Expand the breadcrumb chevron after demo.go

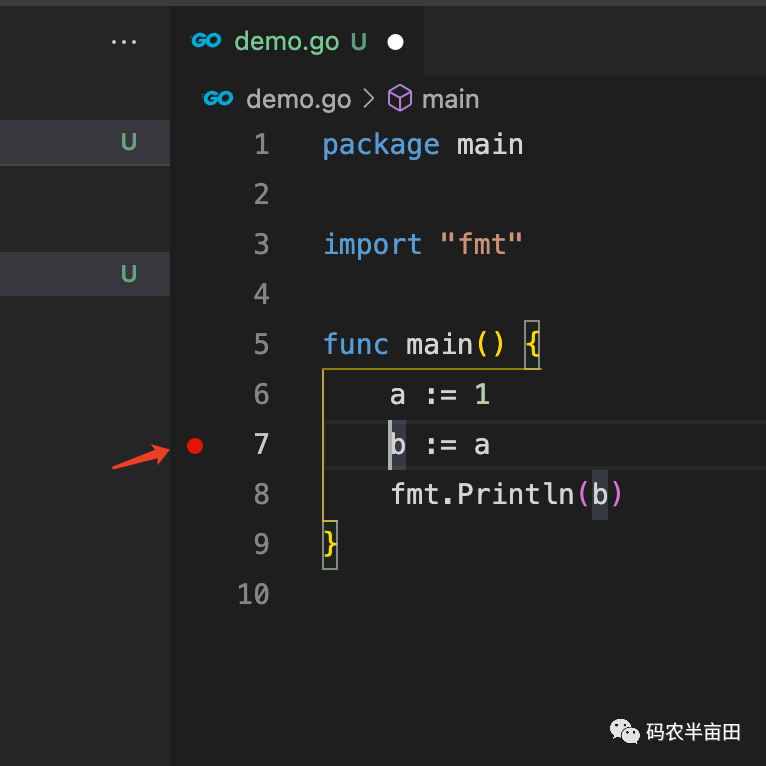click(x=368, y=99)
